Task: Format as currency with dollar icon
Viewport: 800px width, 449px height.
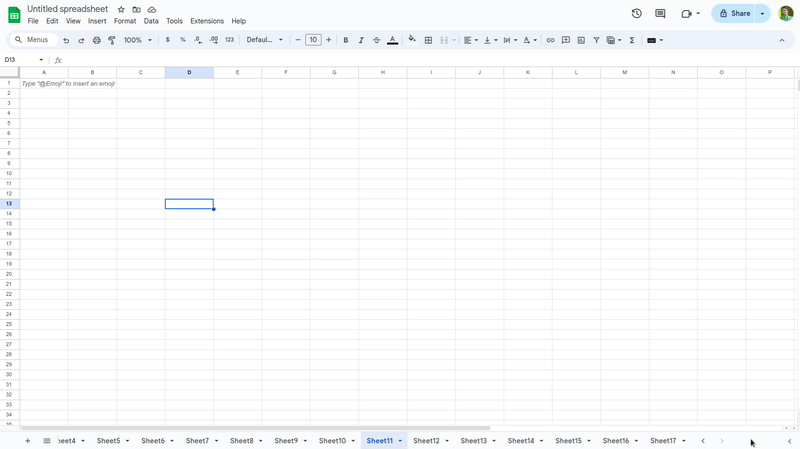Action: click(167, 40)
